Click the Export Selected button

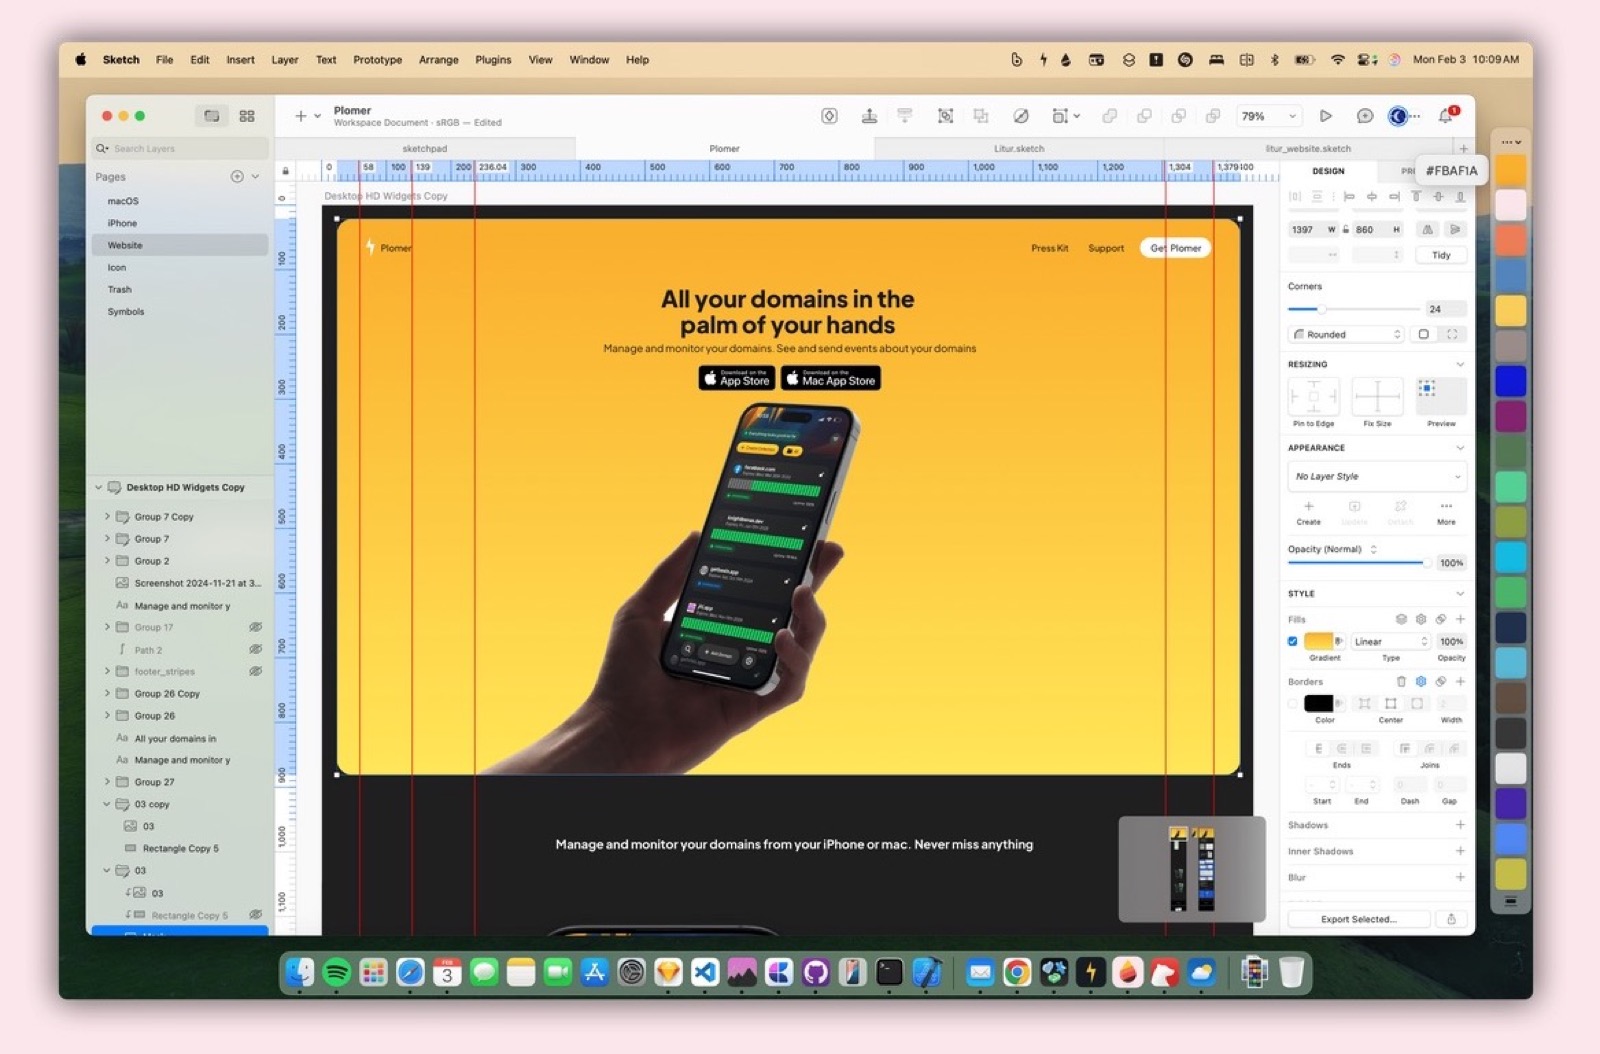[1358, 919]
